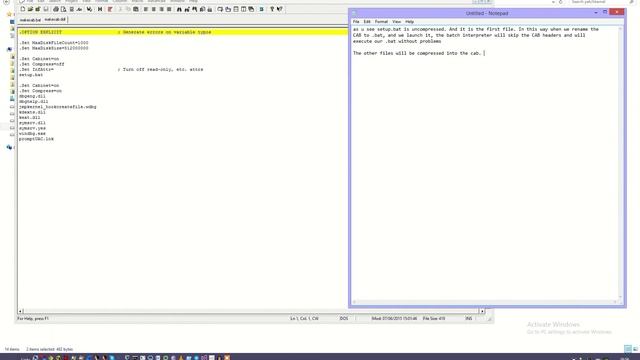Apply center alignment from the editor toolbar
Image resolution: width=640 pixels, height=360 pixels.
pyautogui.click(x=153, y=9)
